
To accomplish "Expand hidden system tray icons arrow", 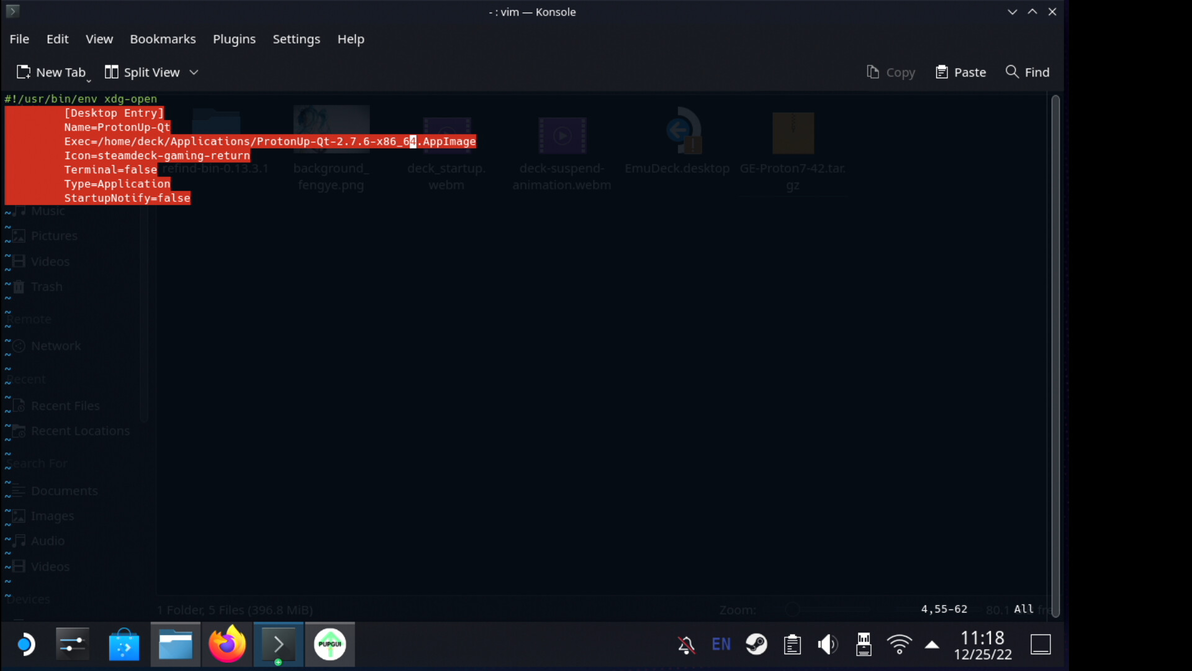I will (932, 644).
